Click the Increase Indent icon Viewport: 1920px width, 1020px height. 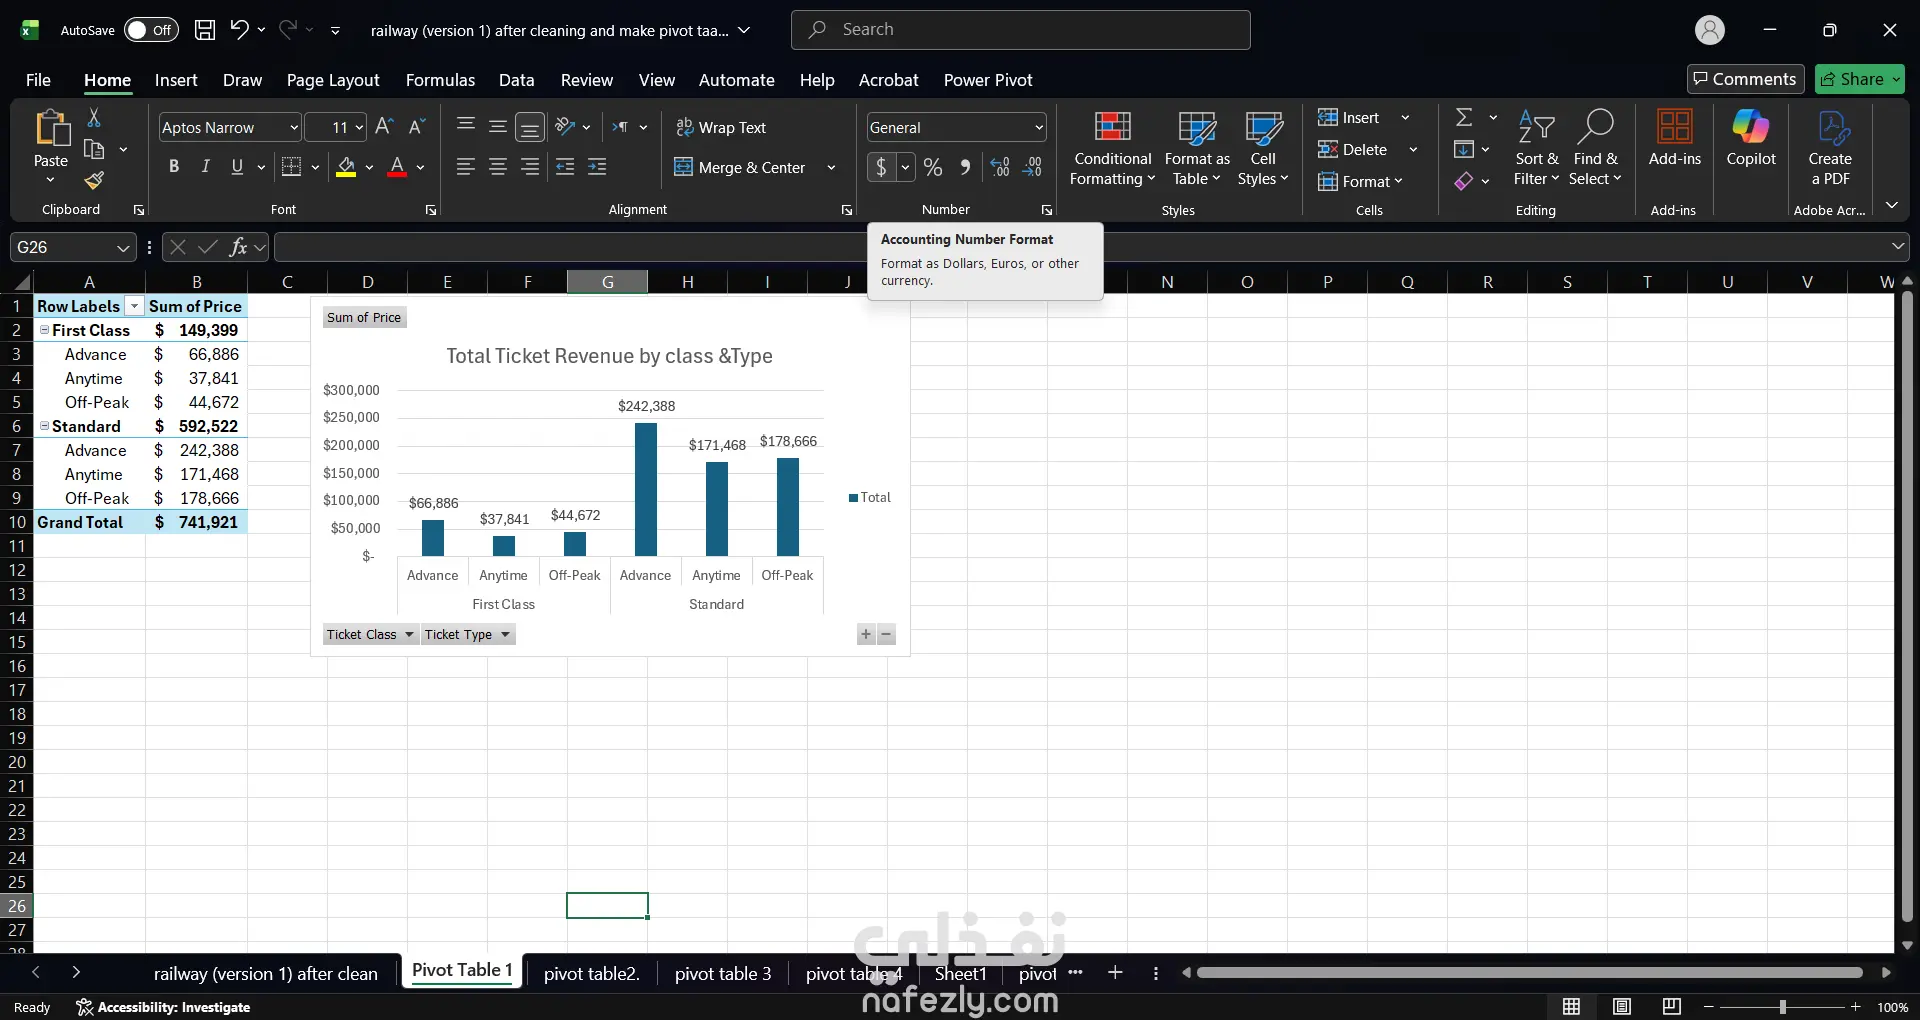coord(597,167)
